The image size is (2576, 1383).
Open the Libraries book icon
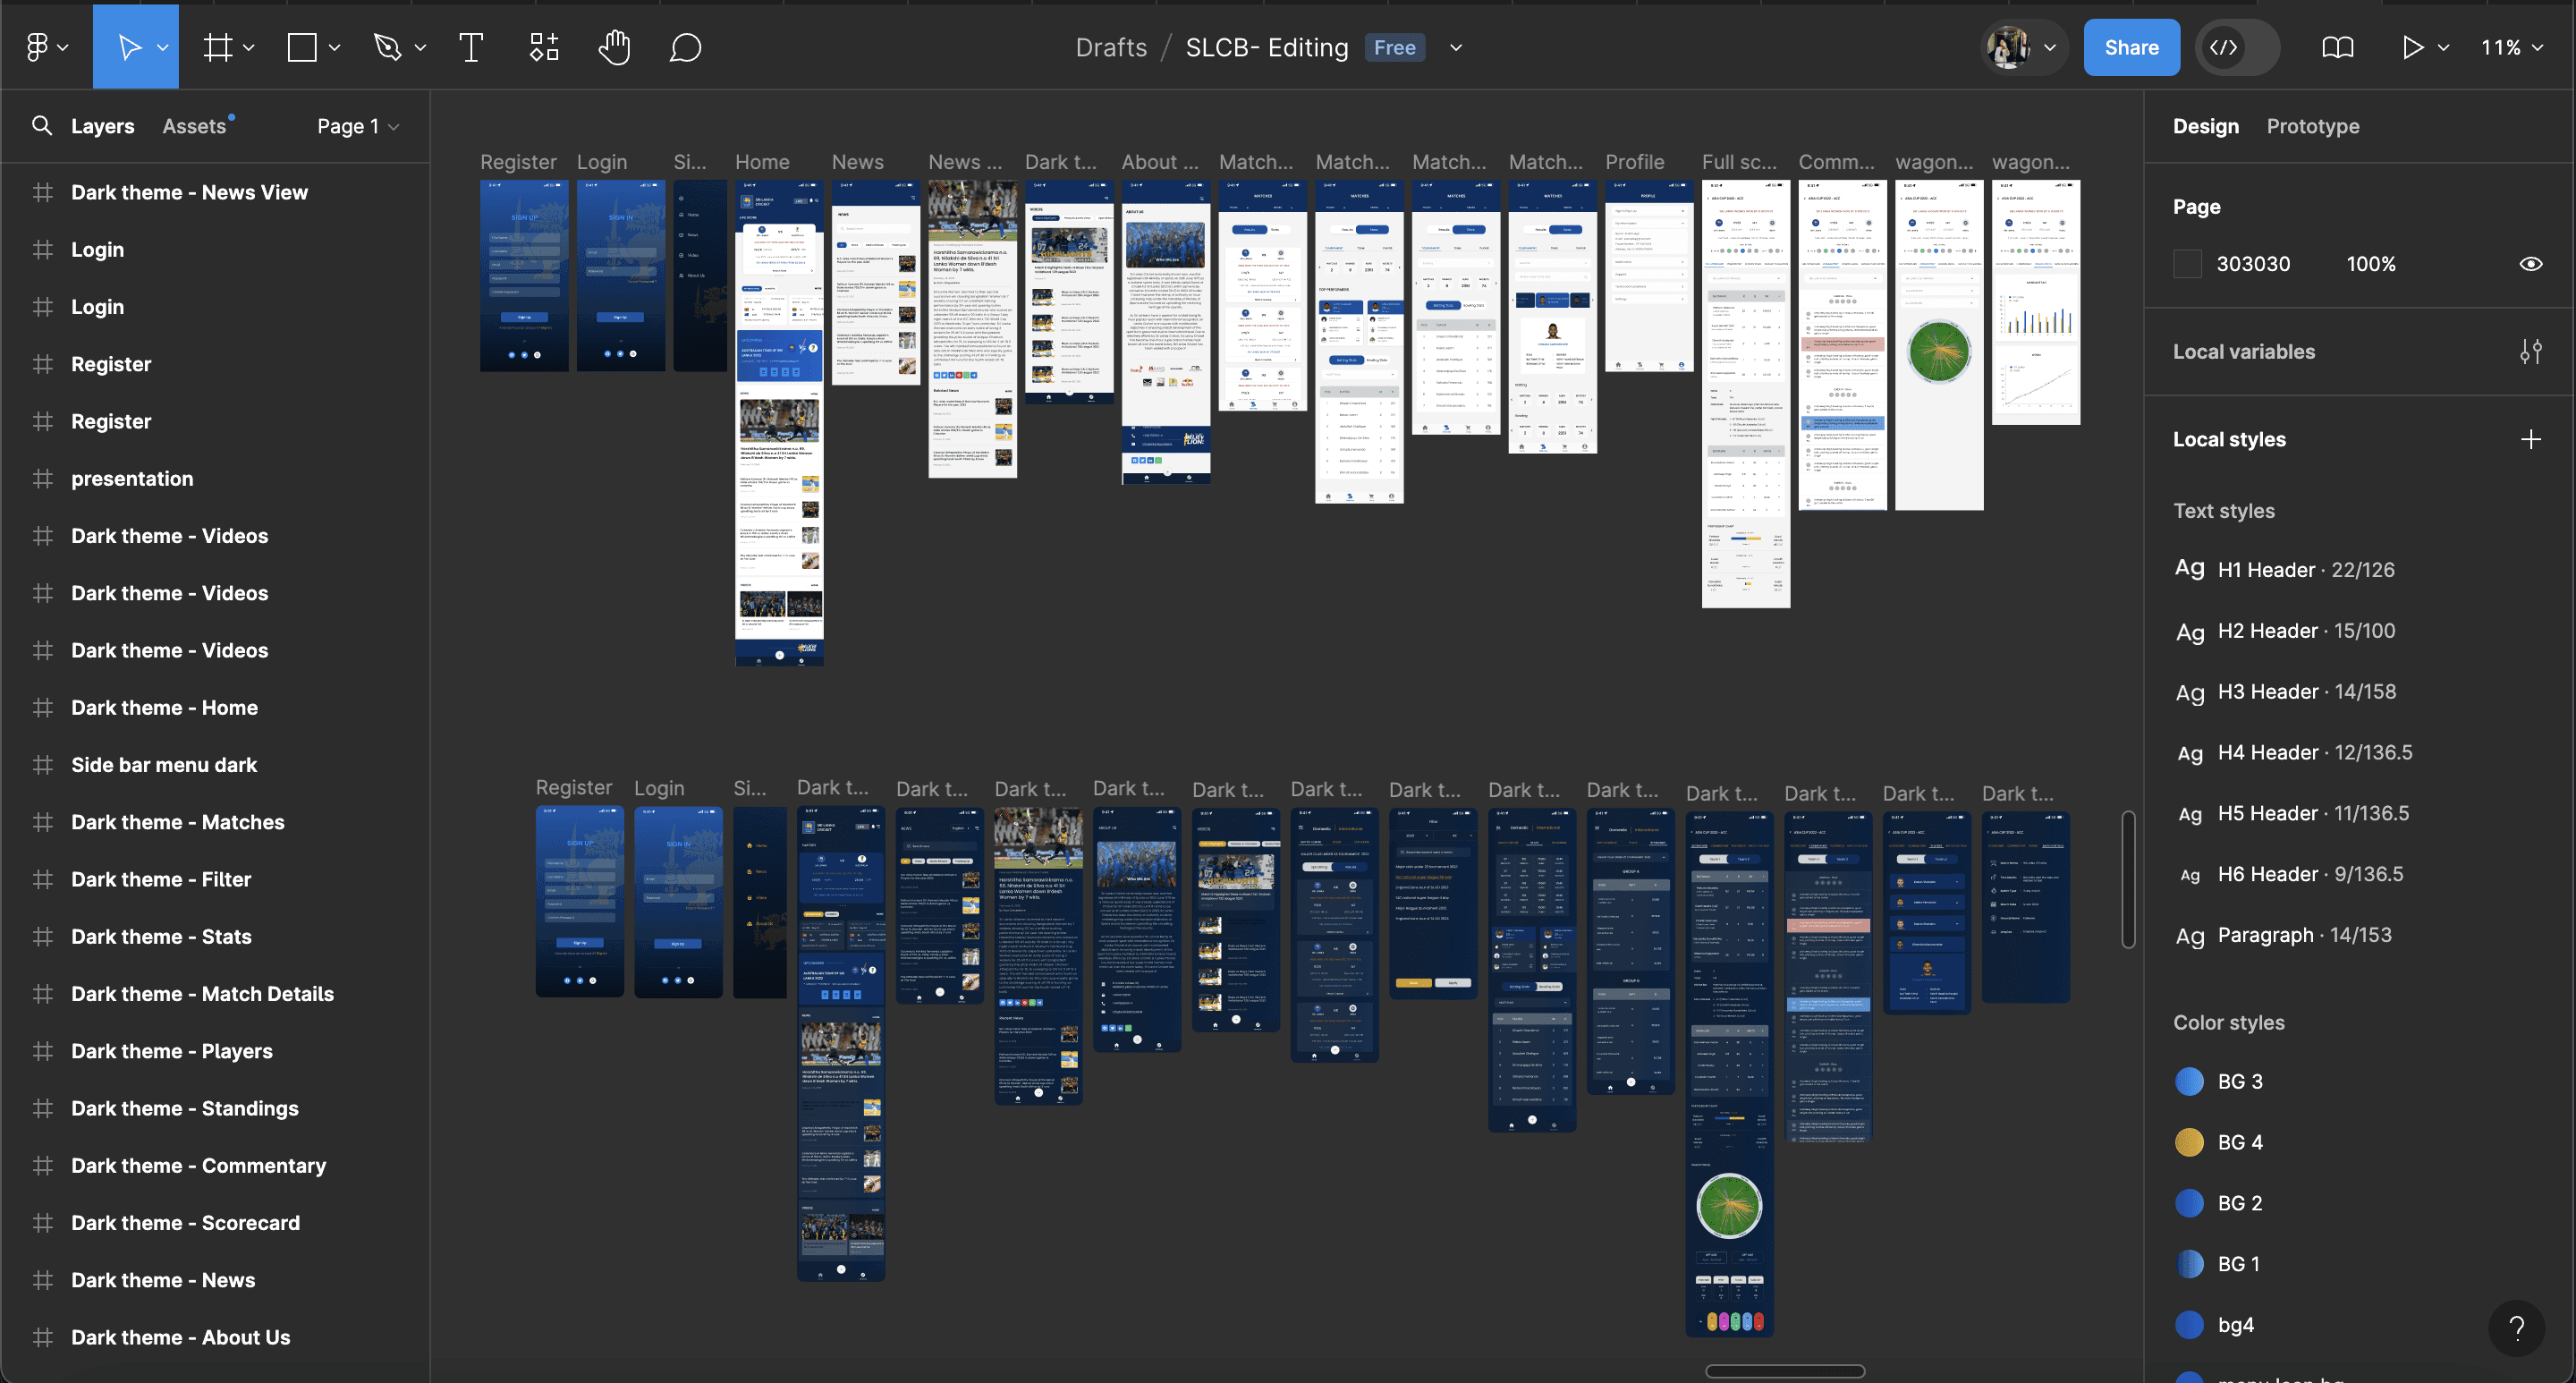[x=2337, y=47]
